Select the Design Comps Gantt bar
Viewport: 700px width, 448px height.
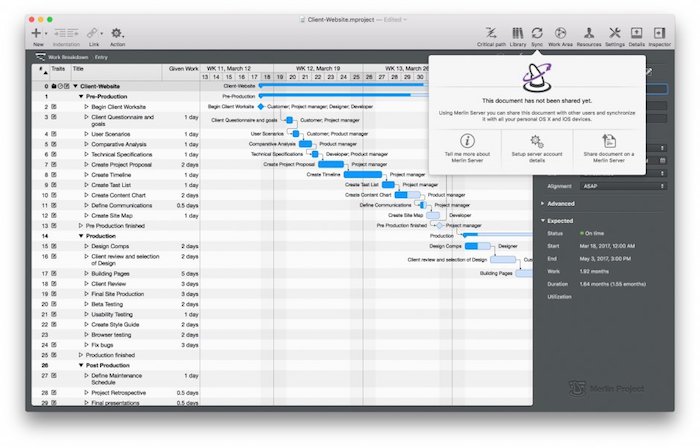(477, 246)
